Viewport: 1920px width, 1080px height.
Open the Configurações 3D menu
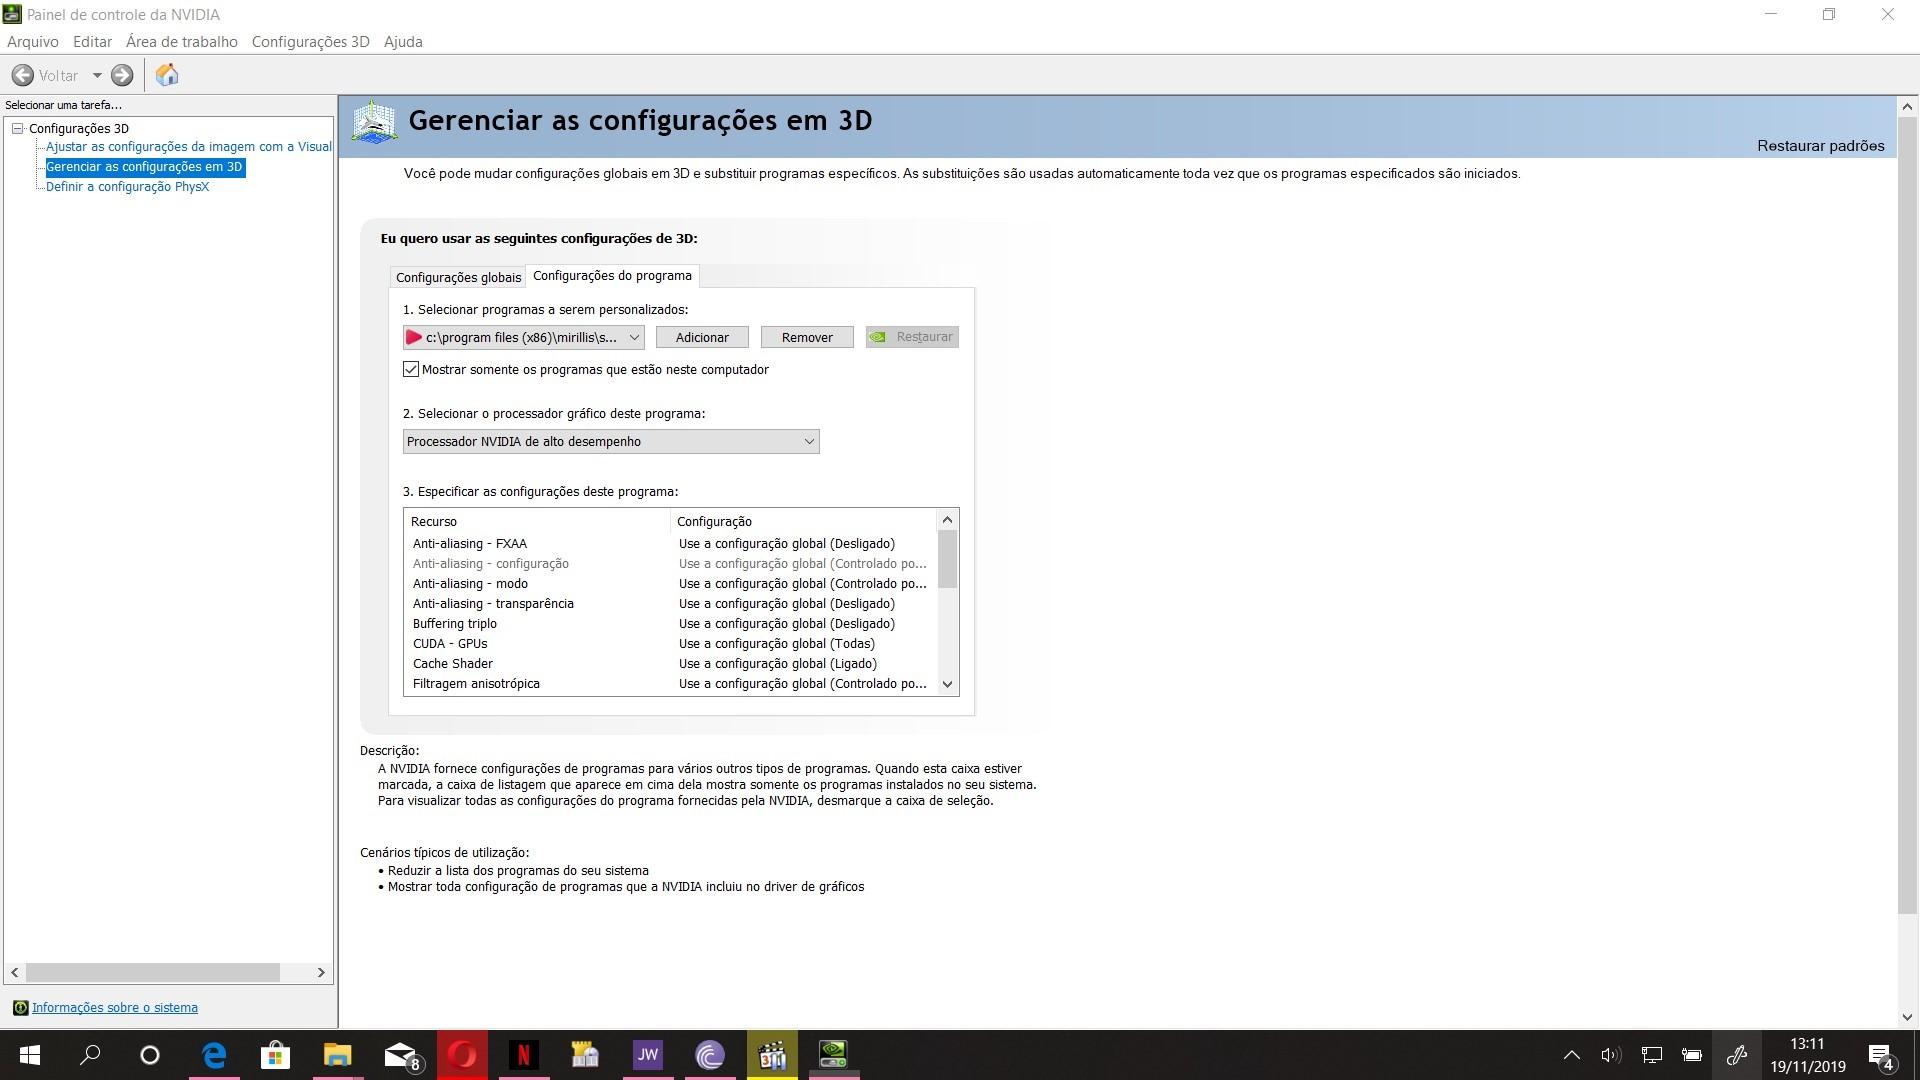click(x=310, y=42)
